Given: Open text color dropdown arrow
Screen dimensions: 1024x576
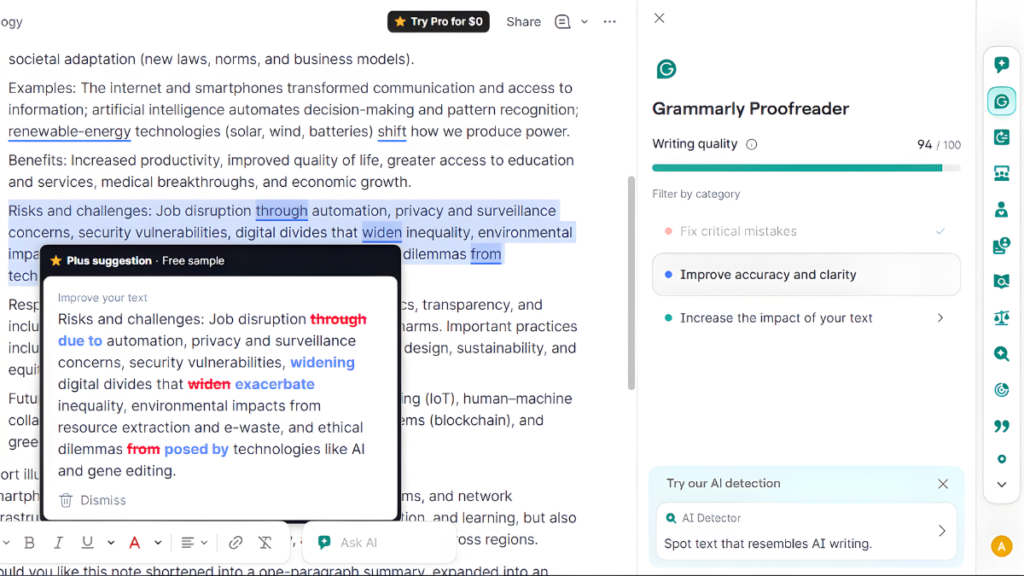Looking at the screenshot, I should click(x=157, y=543).
